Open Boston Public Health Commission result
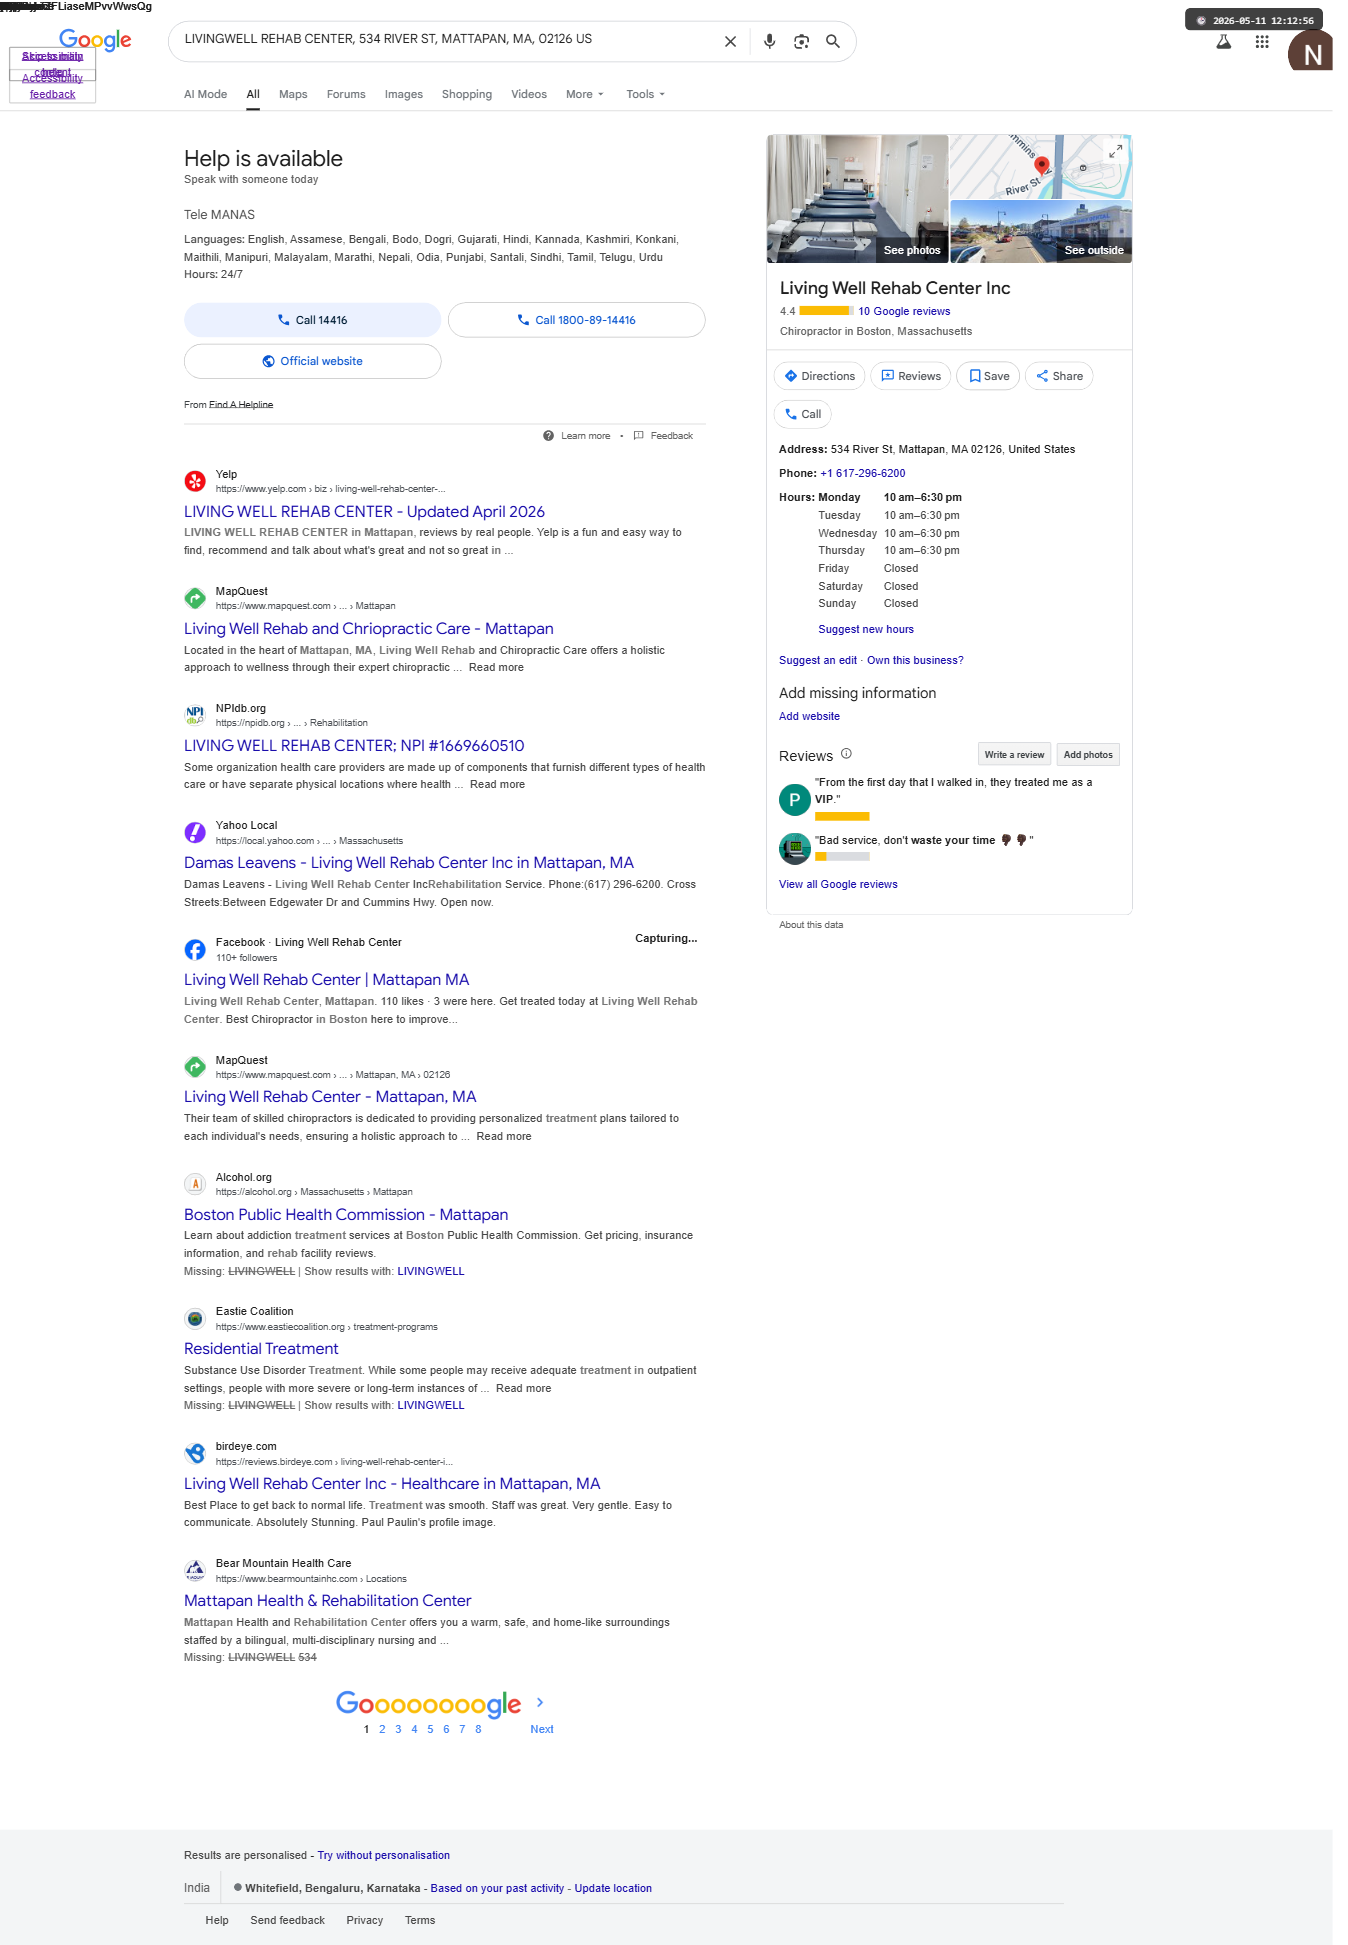1348x1945 pixels. (x=346, y=1215)
